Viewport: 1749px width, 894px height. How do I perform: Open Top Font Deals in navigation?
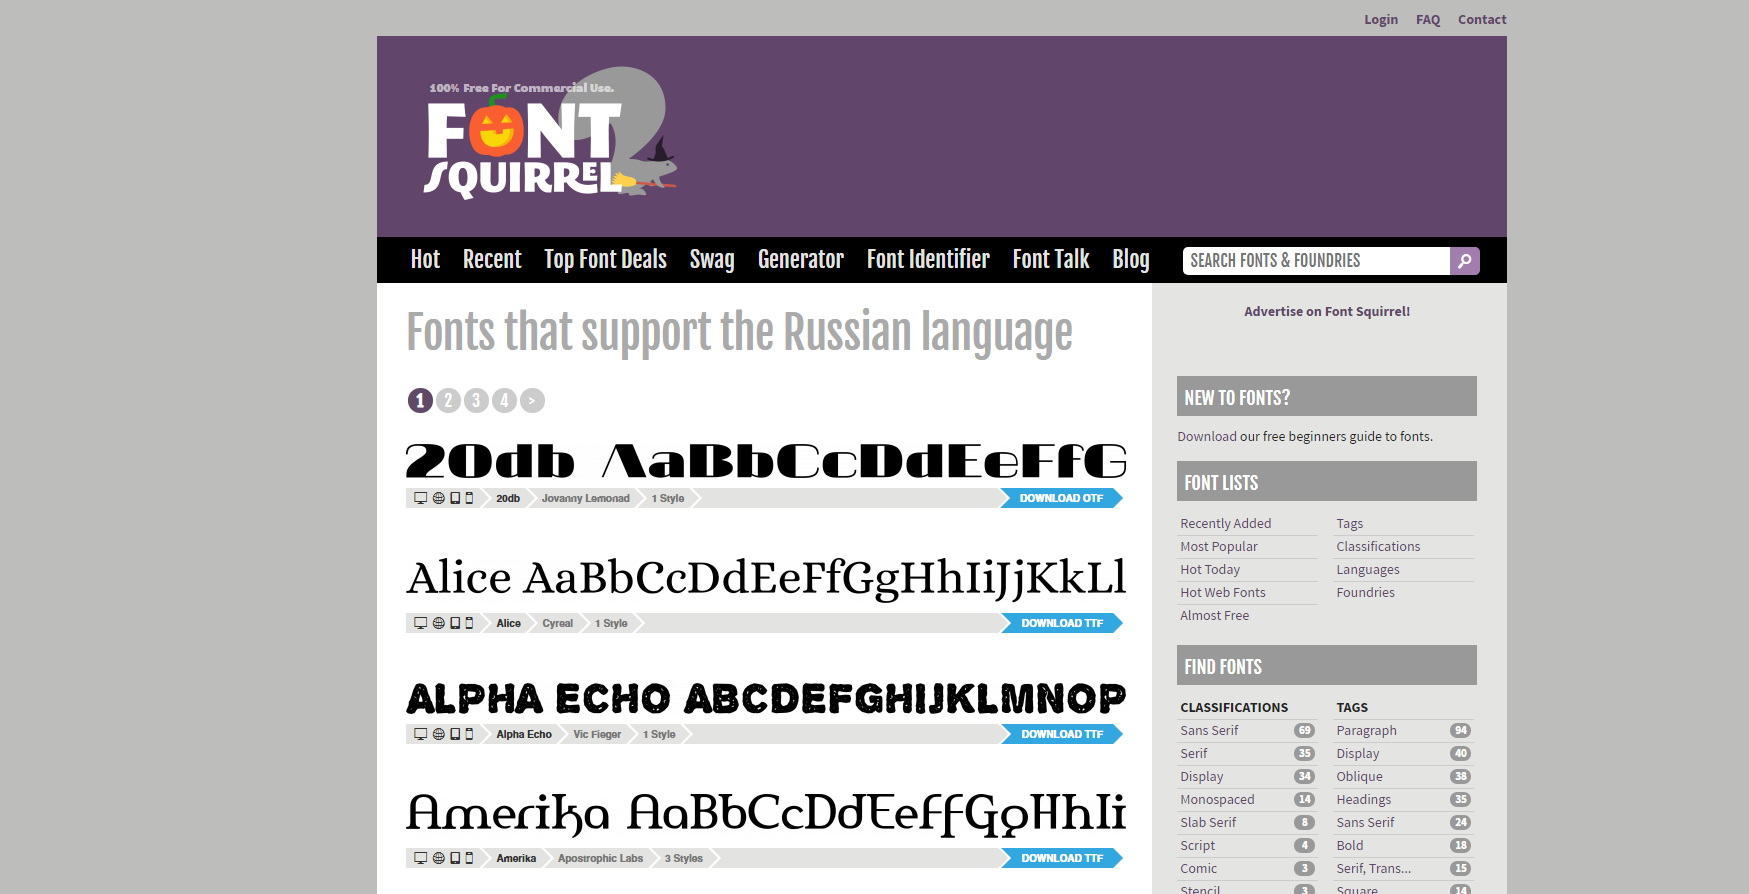(x=605, y=260)
